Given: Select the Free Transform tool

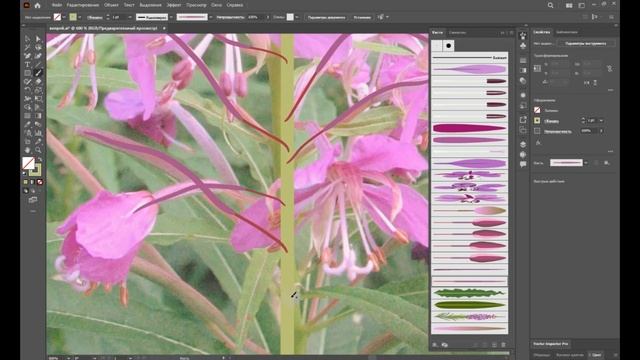Looking at the screenshot, I should [x=38, y=99].
